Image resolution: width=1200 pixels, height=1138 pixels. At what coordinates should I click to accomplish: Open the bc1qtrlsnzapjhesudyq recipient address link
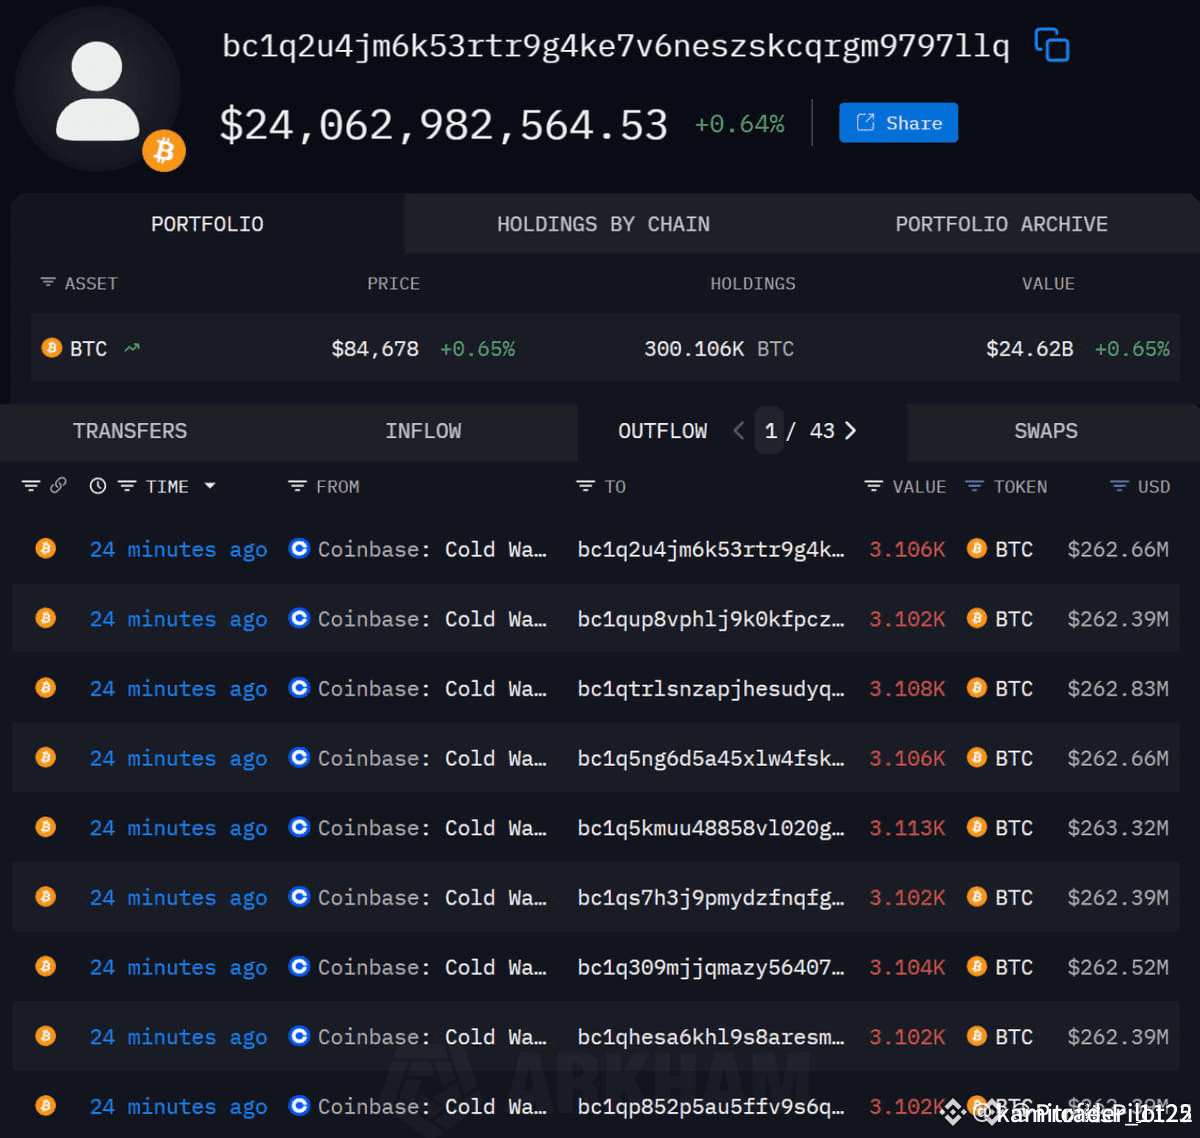[710, 689]
